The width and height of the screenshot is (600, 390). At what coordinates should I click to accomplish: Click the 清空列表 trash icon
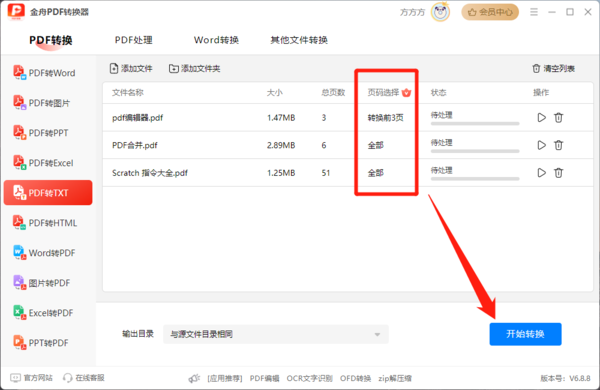(x=536, y=69)
